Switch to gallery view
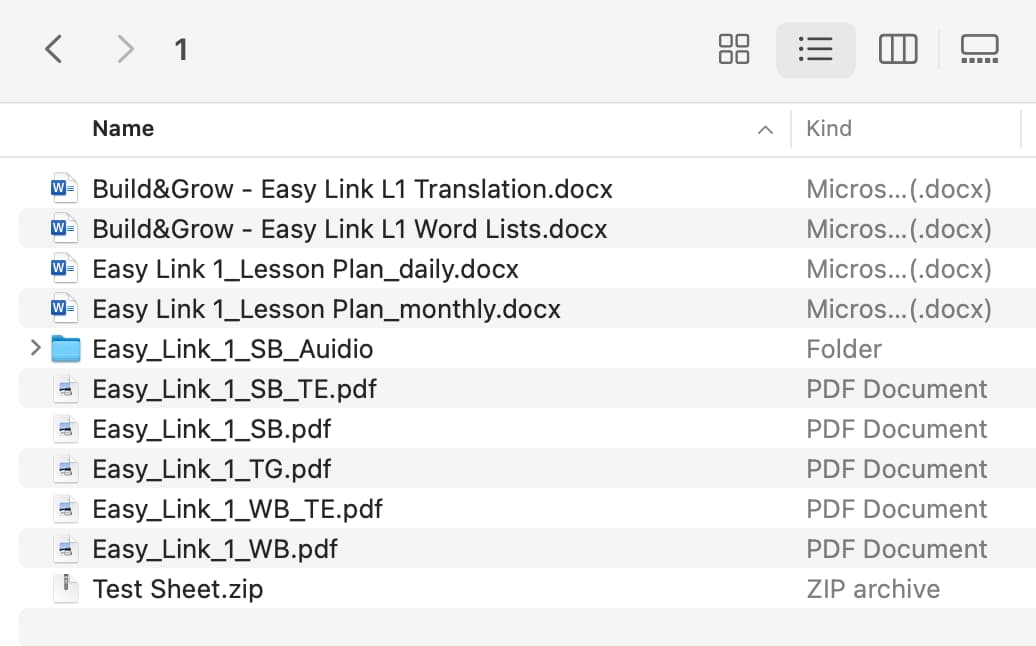The height and width of the screenshot is (646, 1036). (979, 50)
